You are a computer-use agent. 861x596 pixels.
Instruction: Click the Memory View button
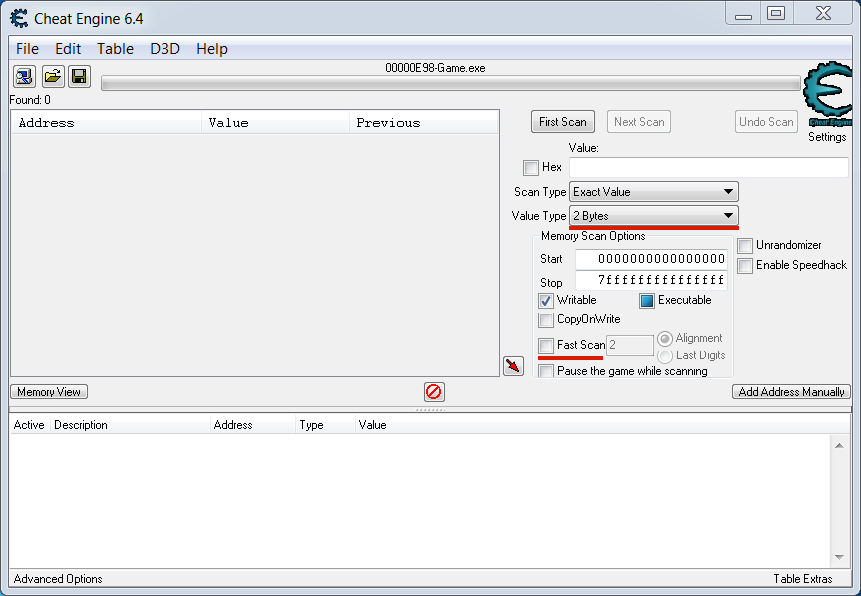[x=49, y=392]
